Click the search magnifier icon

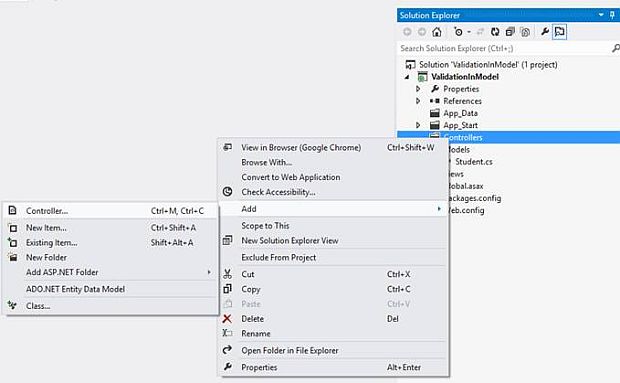point(615,48)
